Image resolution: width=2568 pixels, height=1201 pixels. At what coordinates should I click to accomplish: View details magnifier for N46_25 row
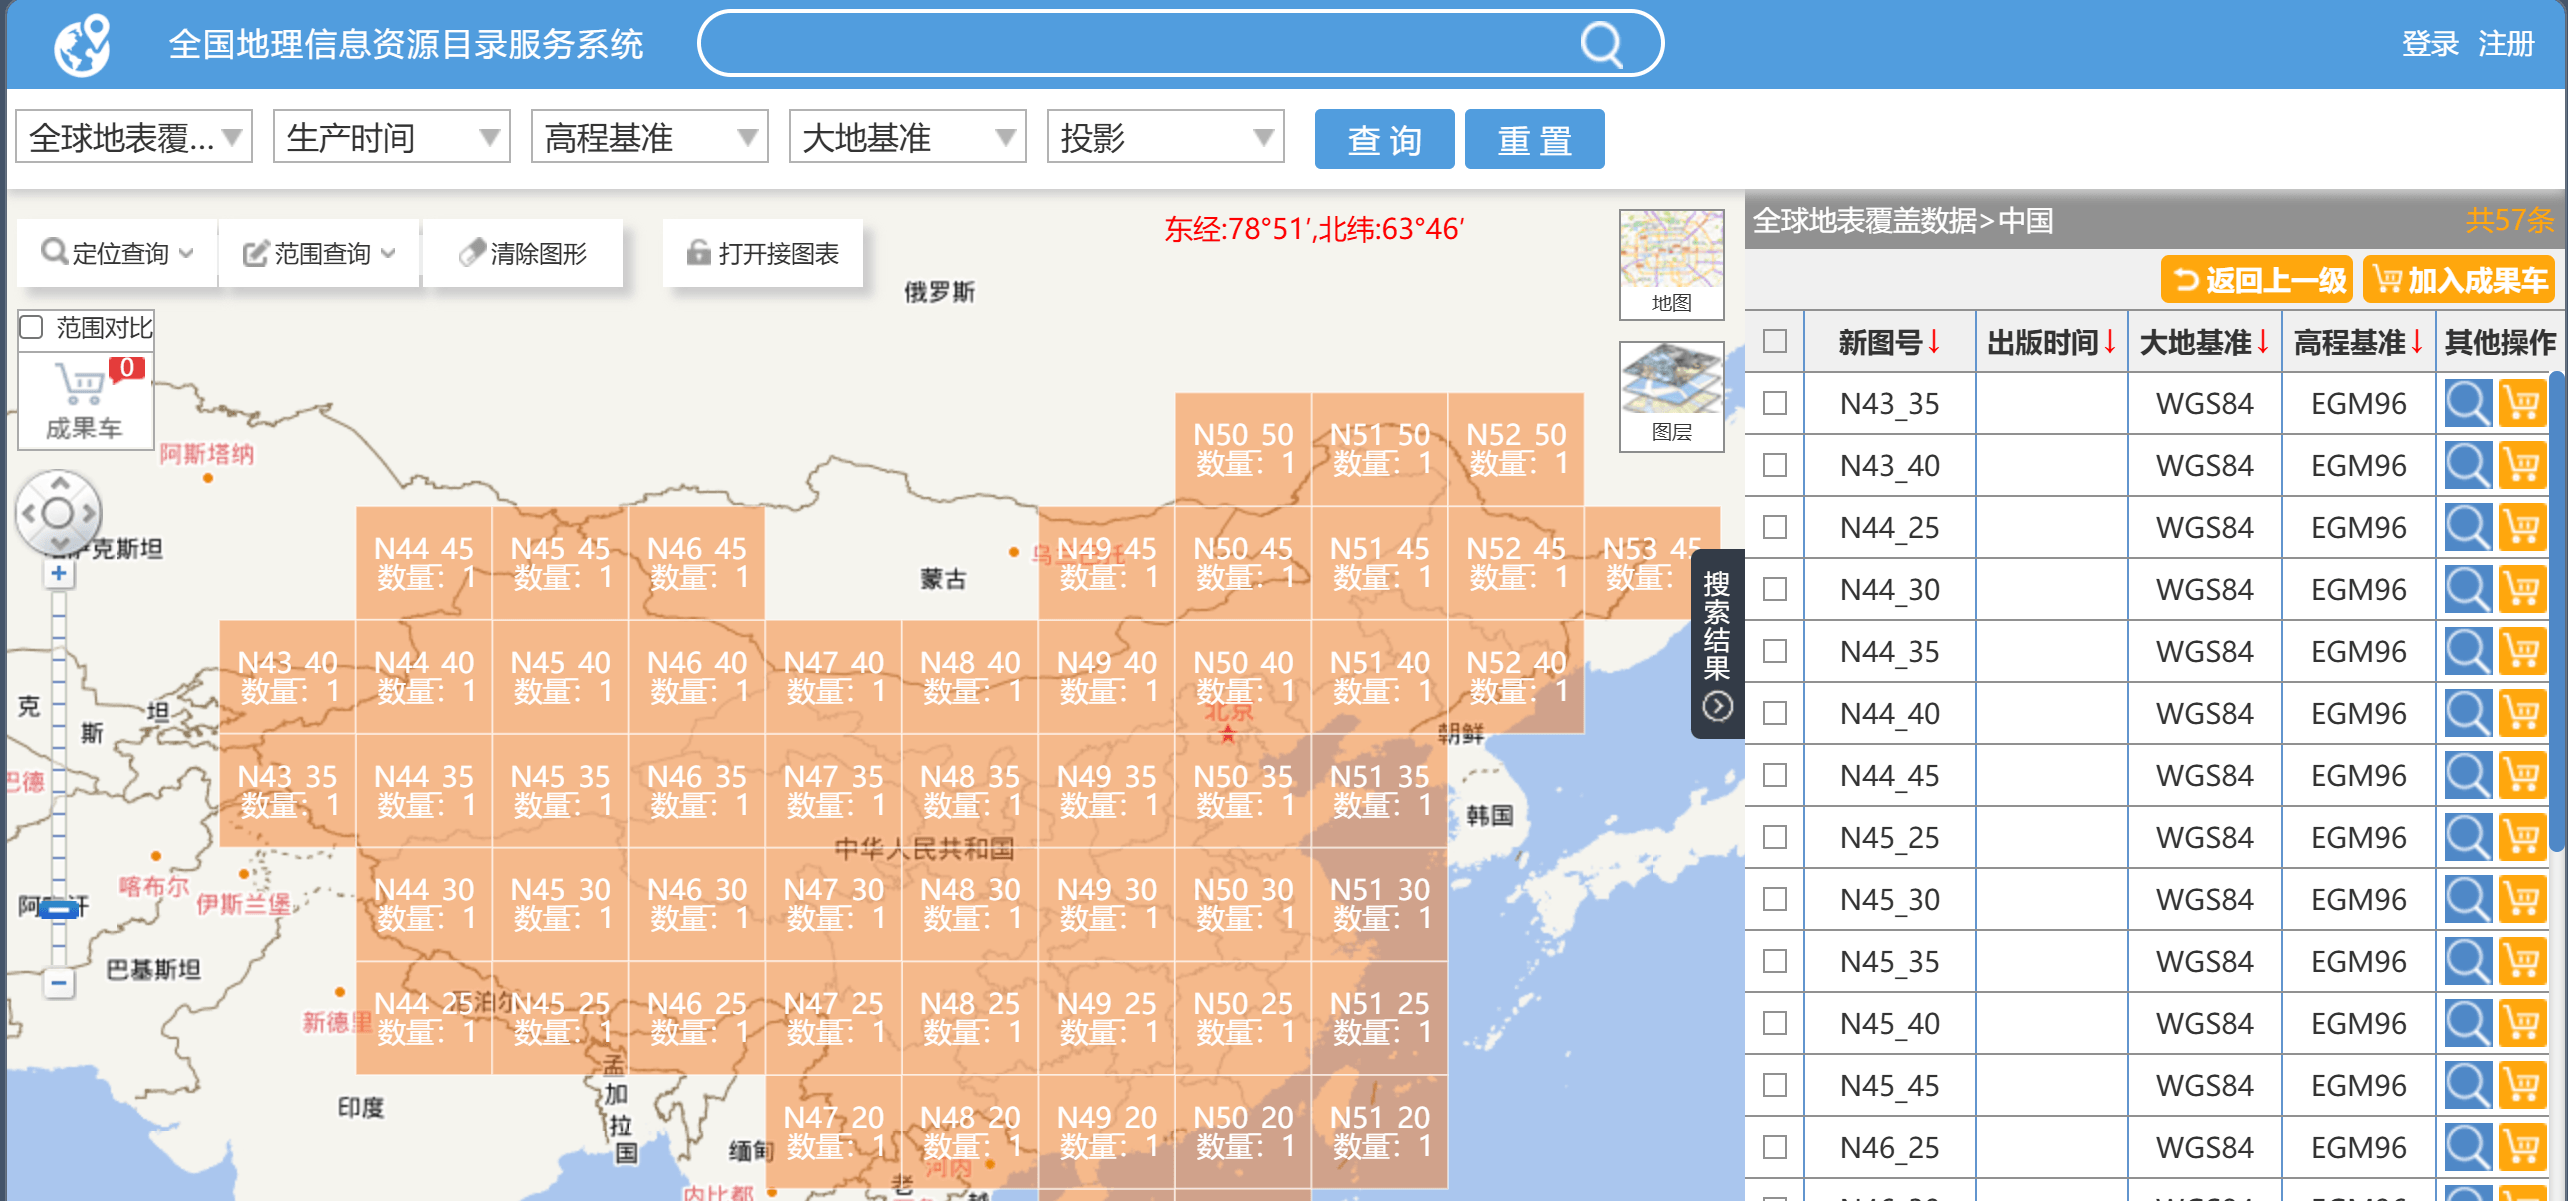coord(2468,1147)
